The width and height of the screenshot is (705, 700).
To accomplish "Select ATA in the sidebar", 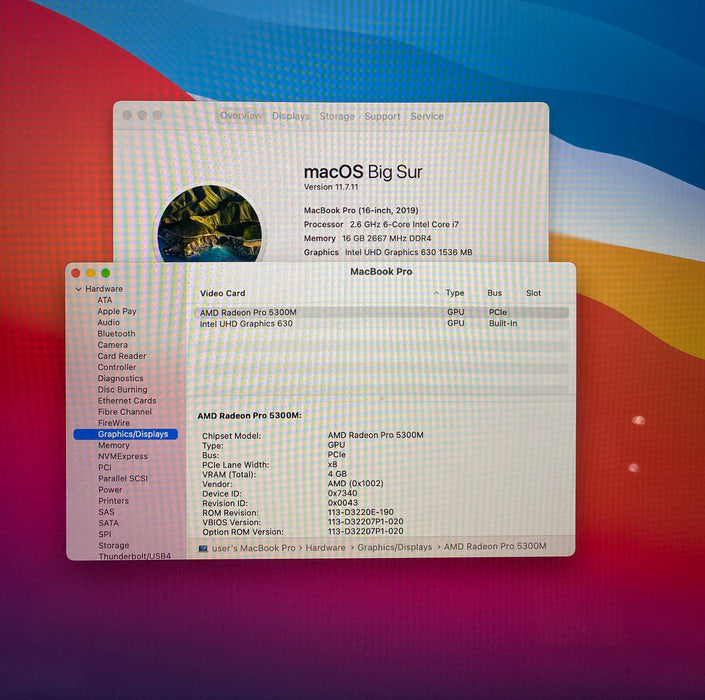I will click(105, 300).
